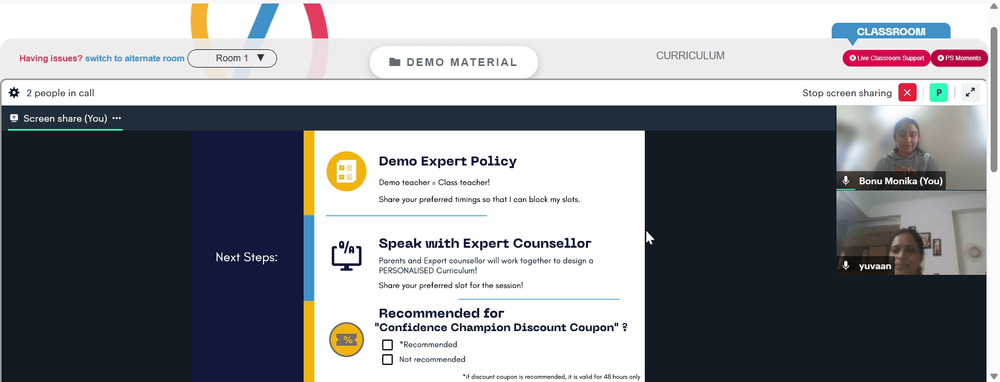Image resolution: width=1000 pixels, height=382 pixels.
Task: Click the screen share presenter icon
Action: point(14,119)
